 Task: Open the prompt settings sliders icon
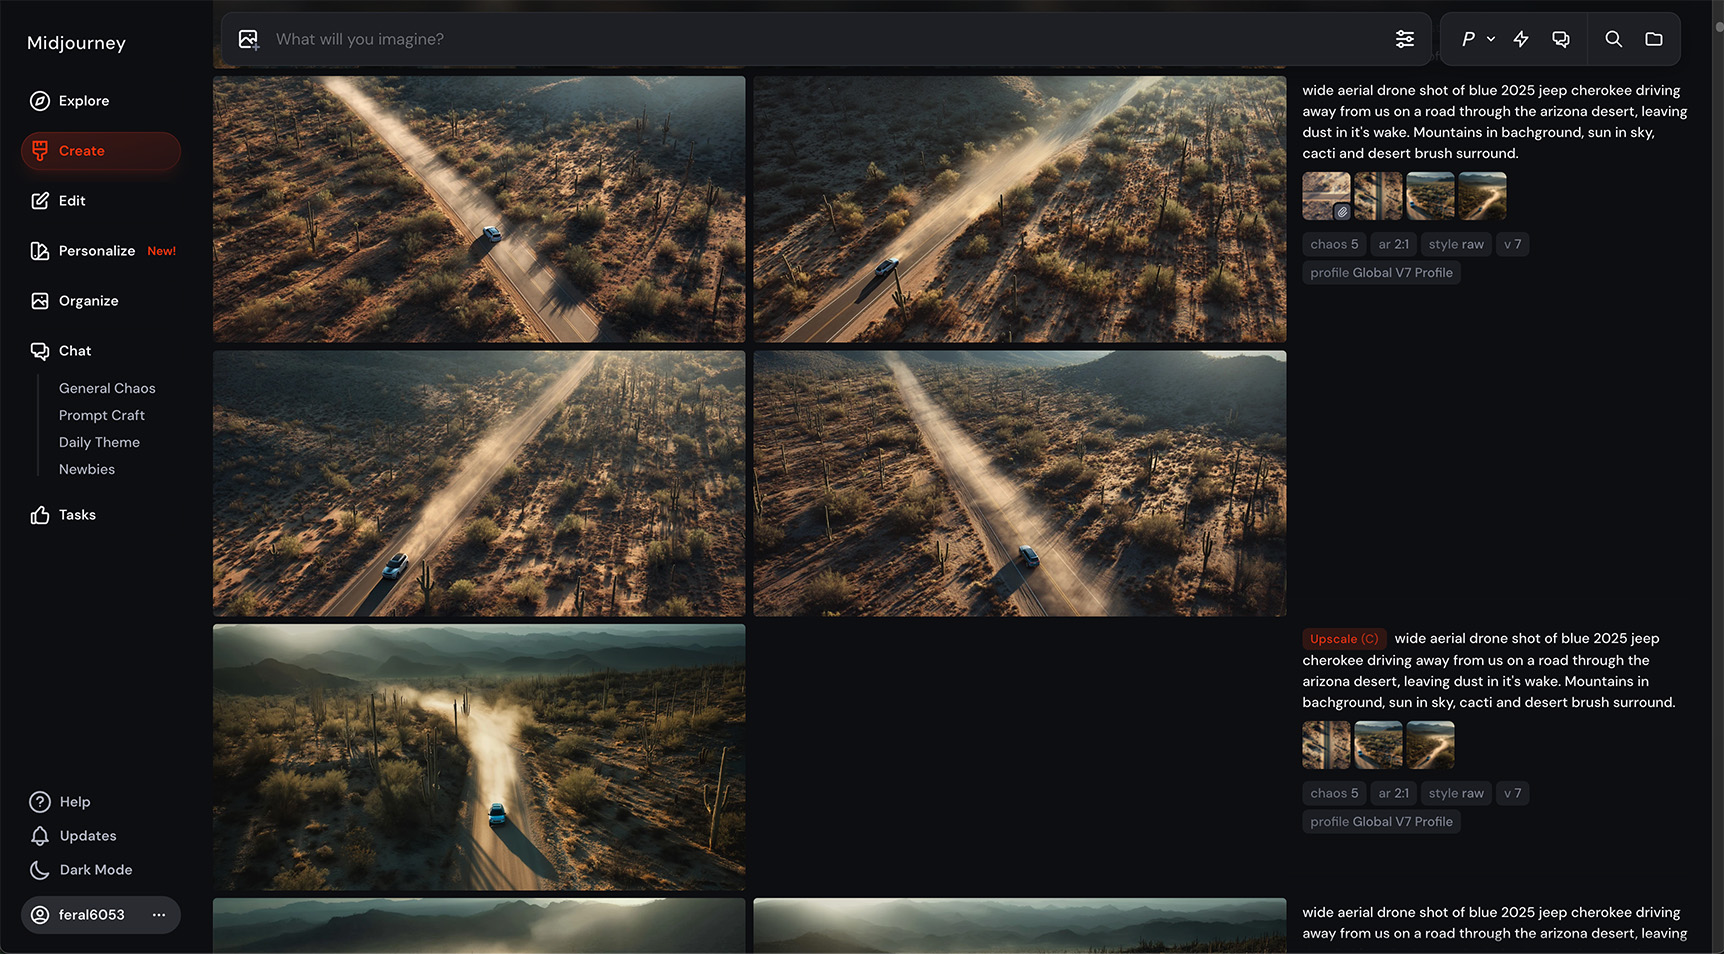click(x=1404, y=39)
